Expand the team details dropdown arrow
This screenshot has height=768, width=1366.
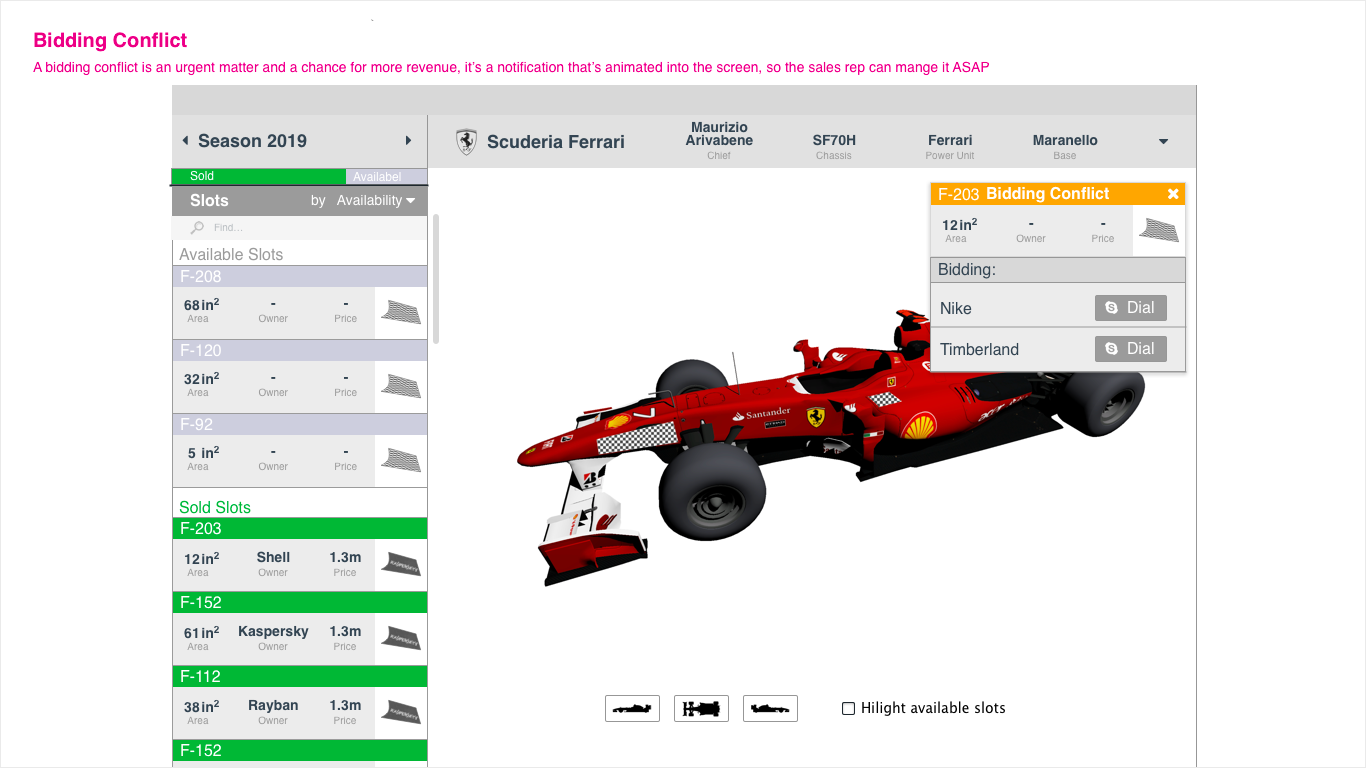(x=1163, y=142)
